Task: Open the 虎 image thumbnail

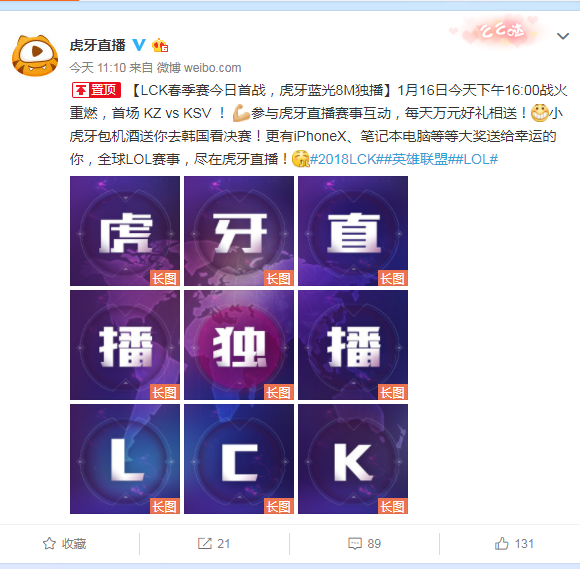Action: coord(125,231)
